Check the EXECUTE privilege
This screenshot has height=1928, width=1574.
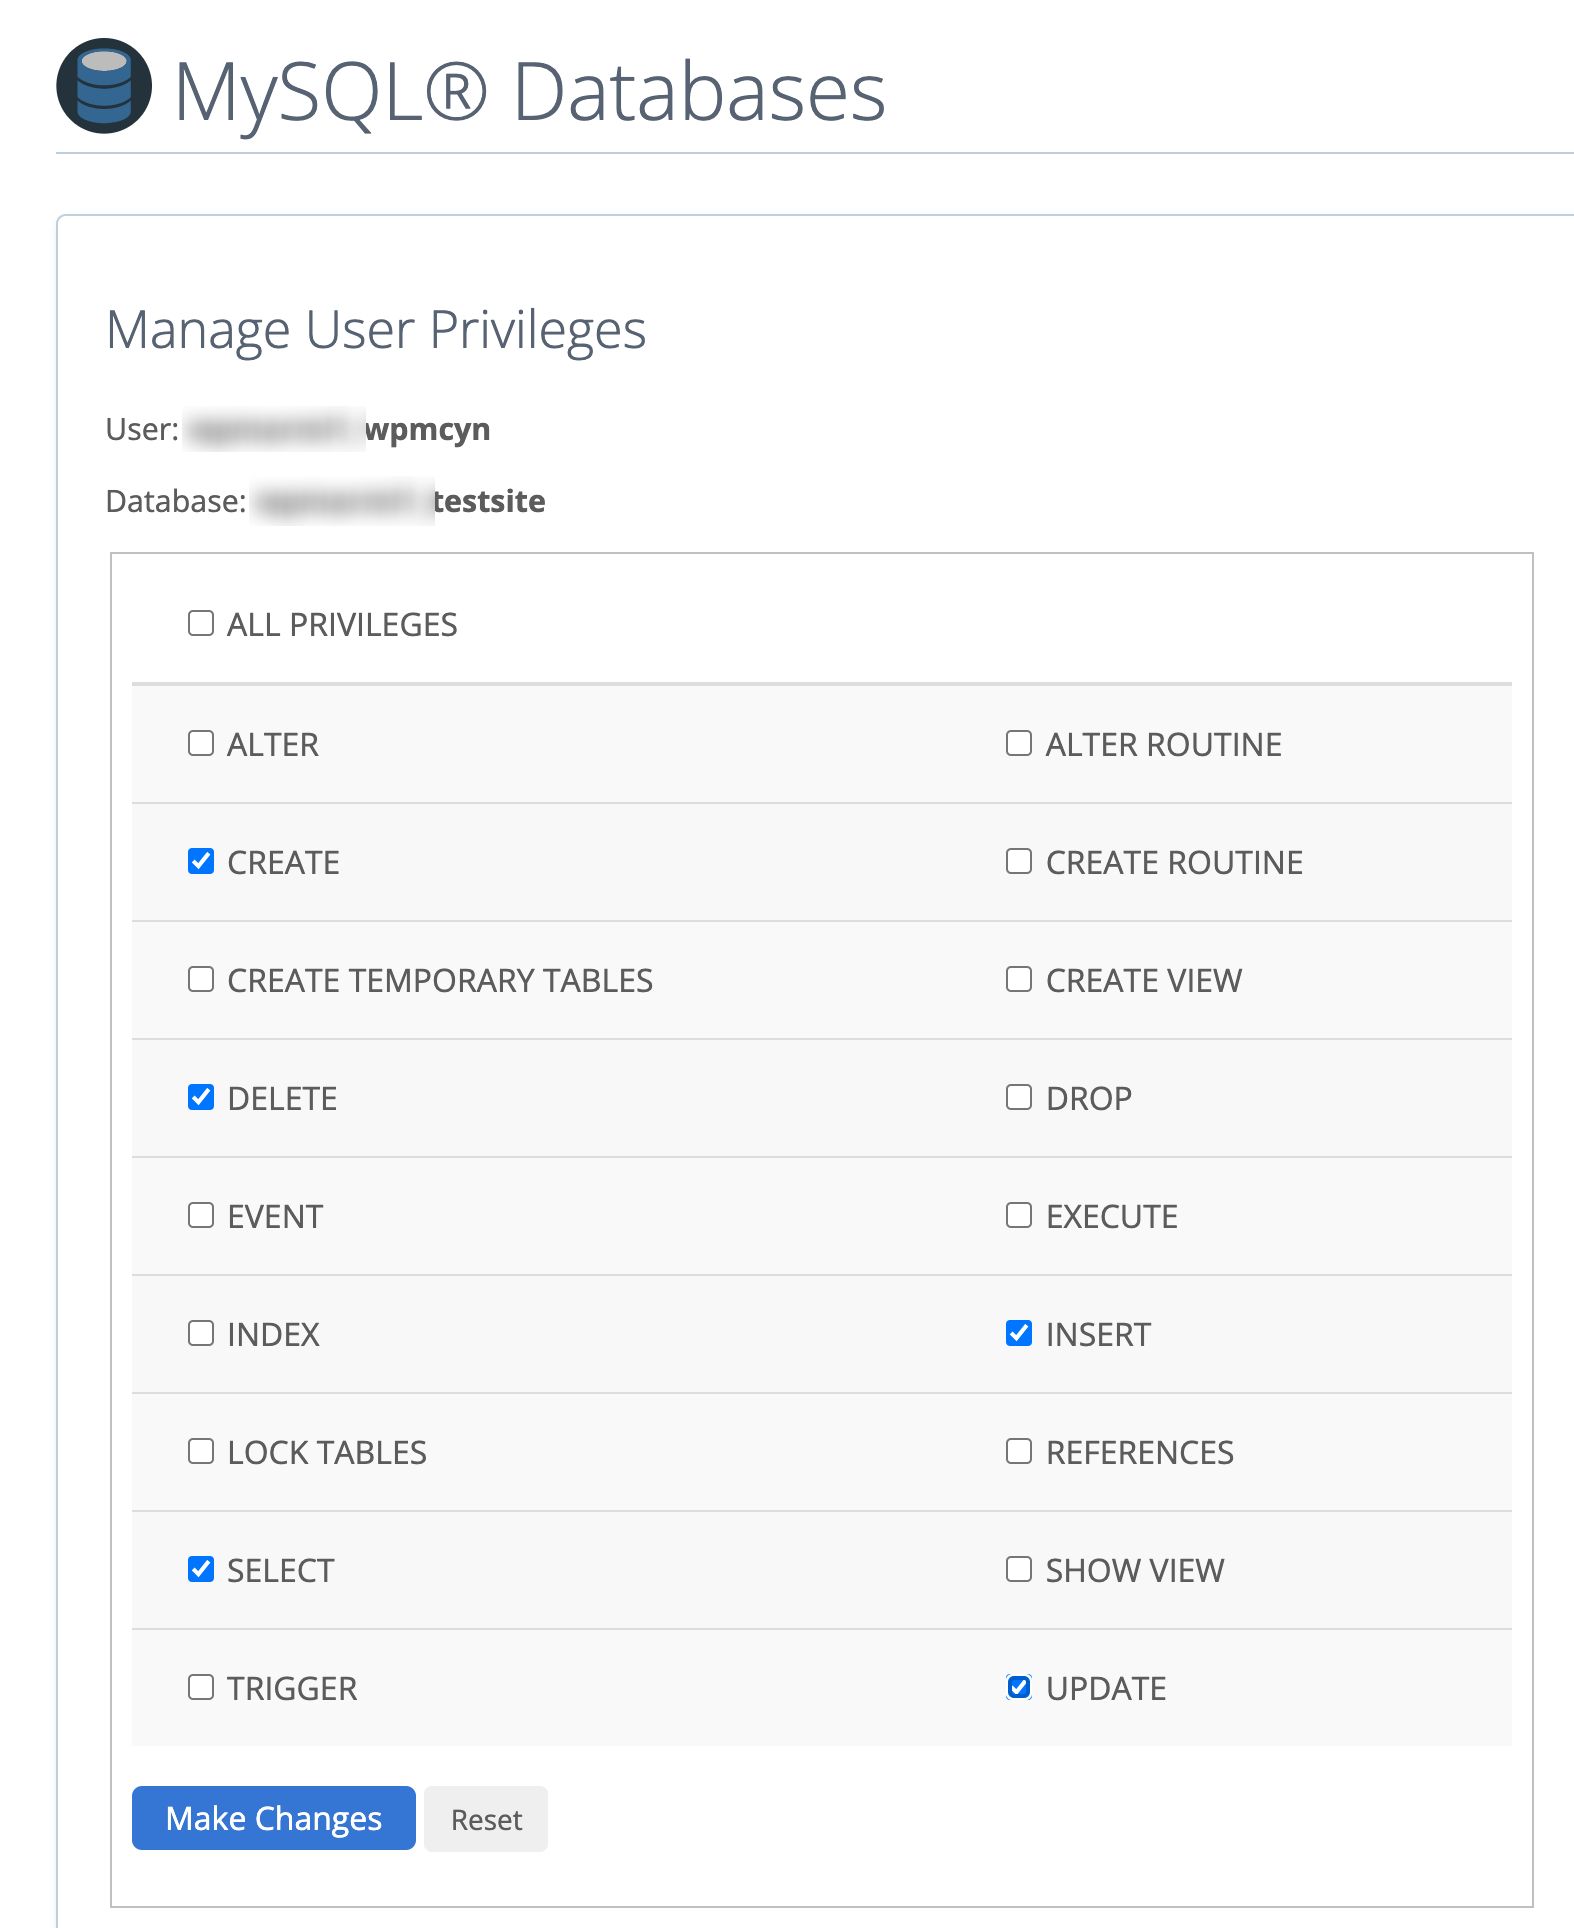1018,1214
